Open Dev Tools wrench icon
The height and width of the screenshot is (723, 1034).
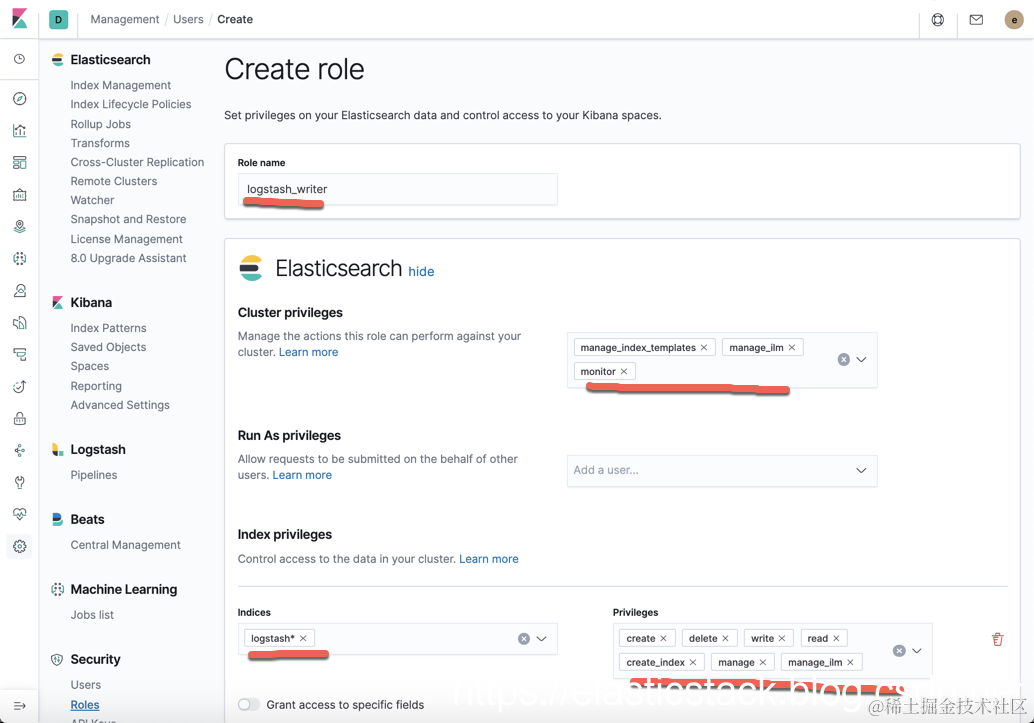[20, 482]
